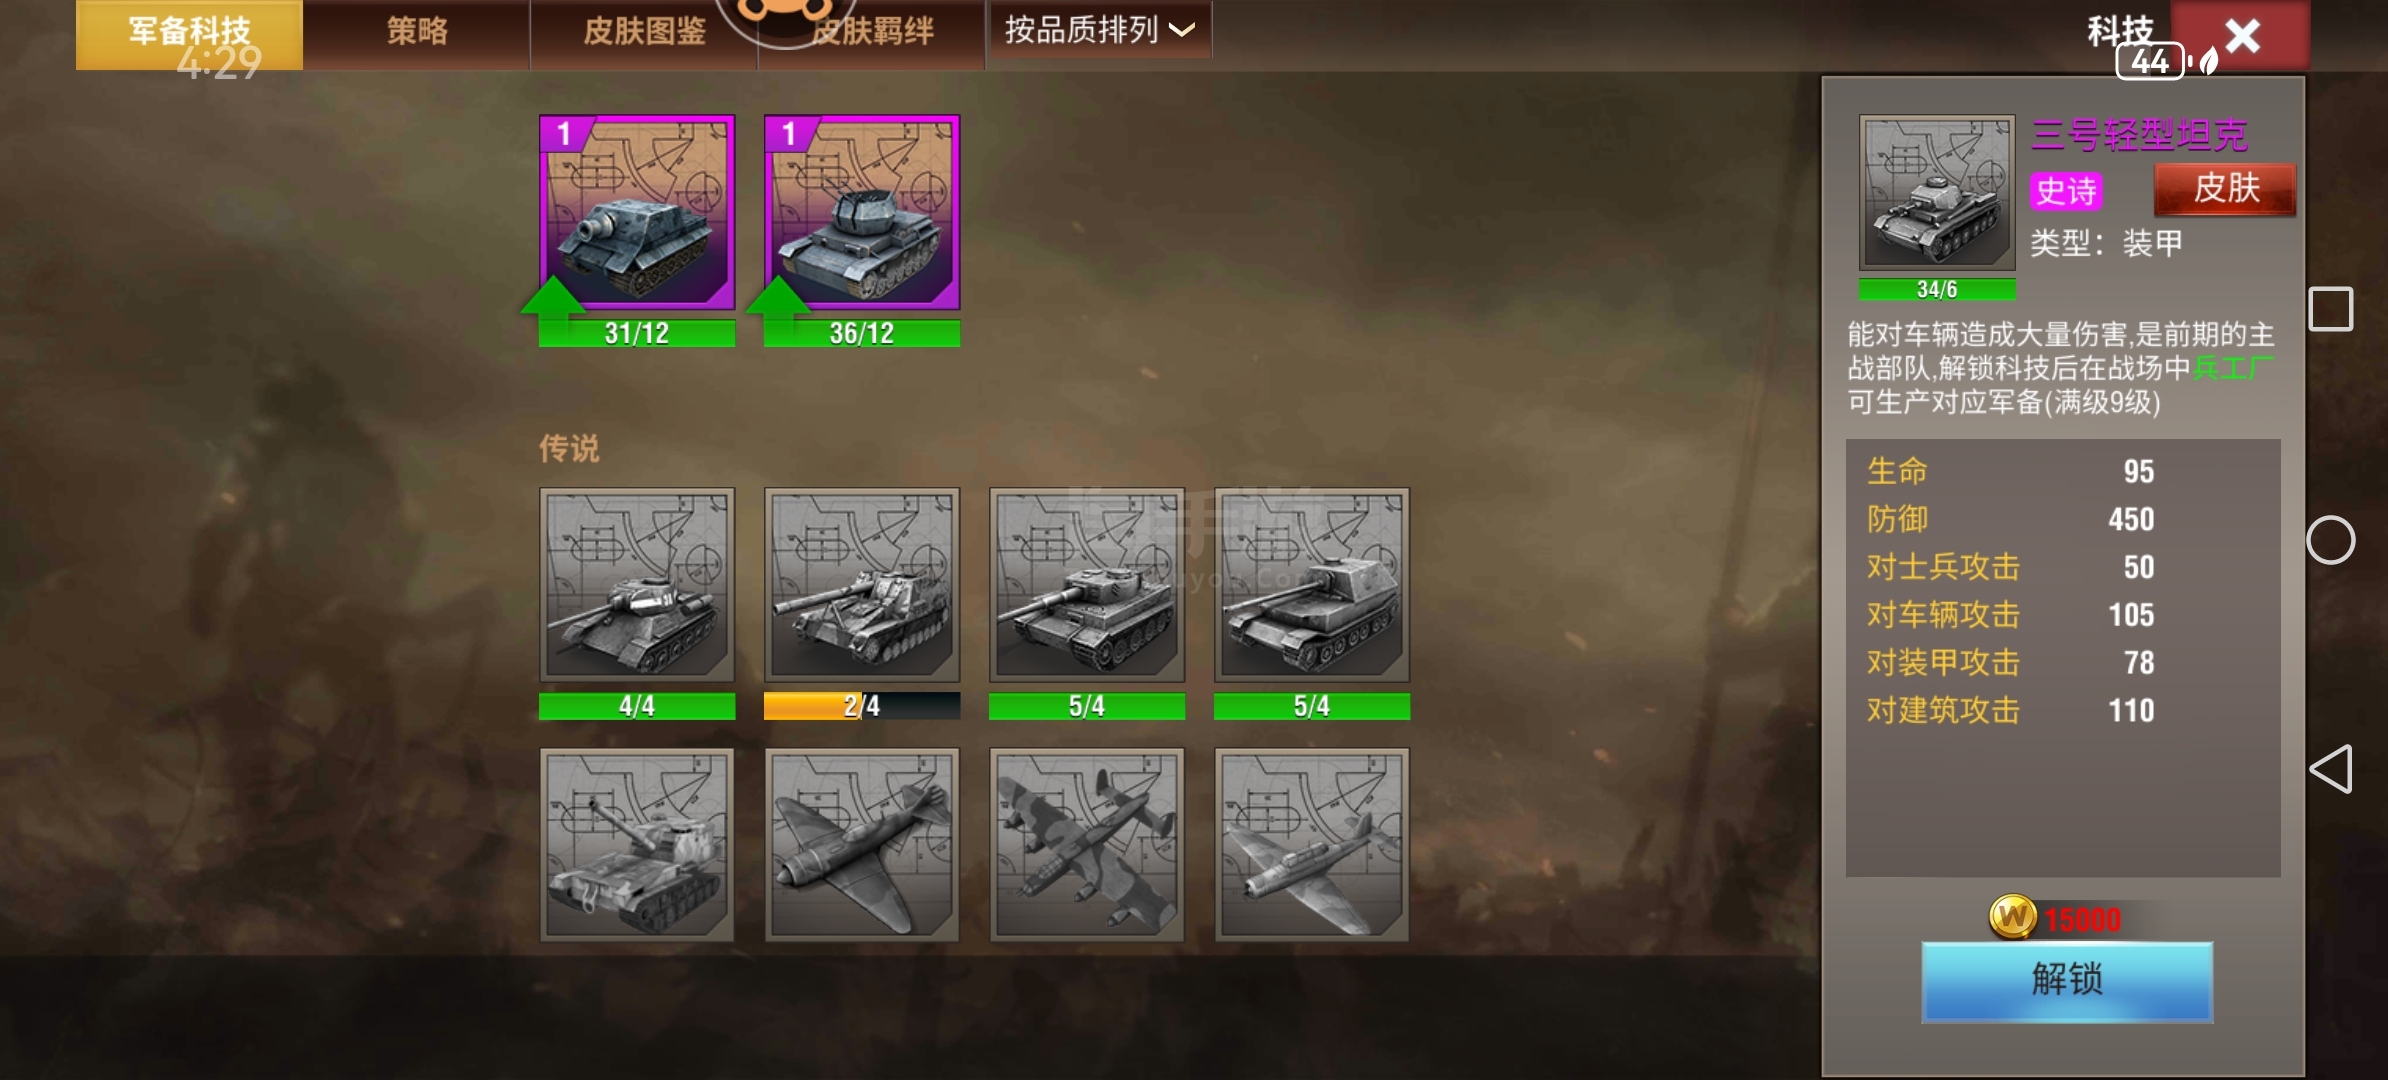2388x1080 pixels.
Task: Click the blue 解锁 unlock button
Action: 2067,981
